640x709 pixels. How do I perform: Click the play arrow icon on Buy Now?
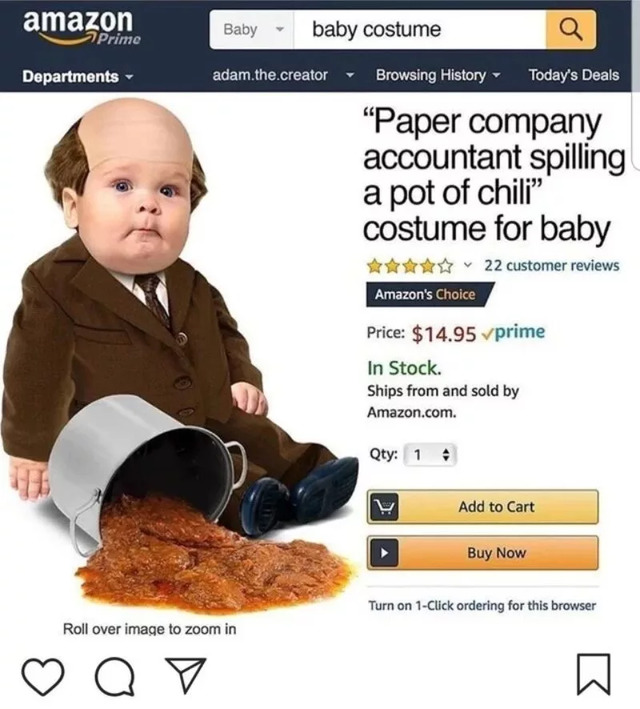(x=384, y=553)
